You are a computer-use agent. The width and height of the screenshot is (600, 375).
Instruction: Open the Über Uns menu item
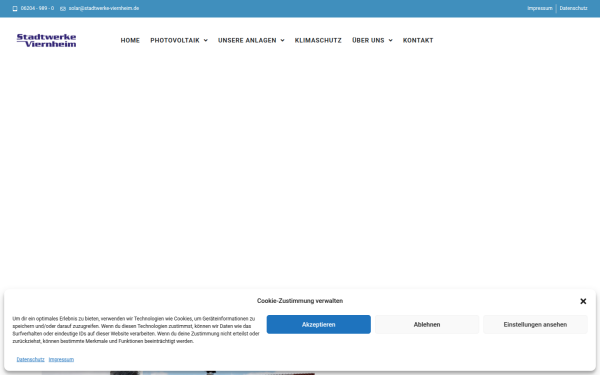click(368, 40)
